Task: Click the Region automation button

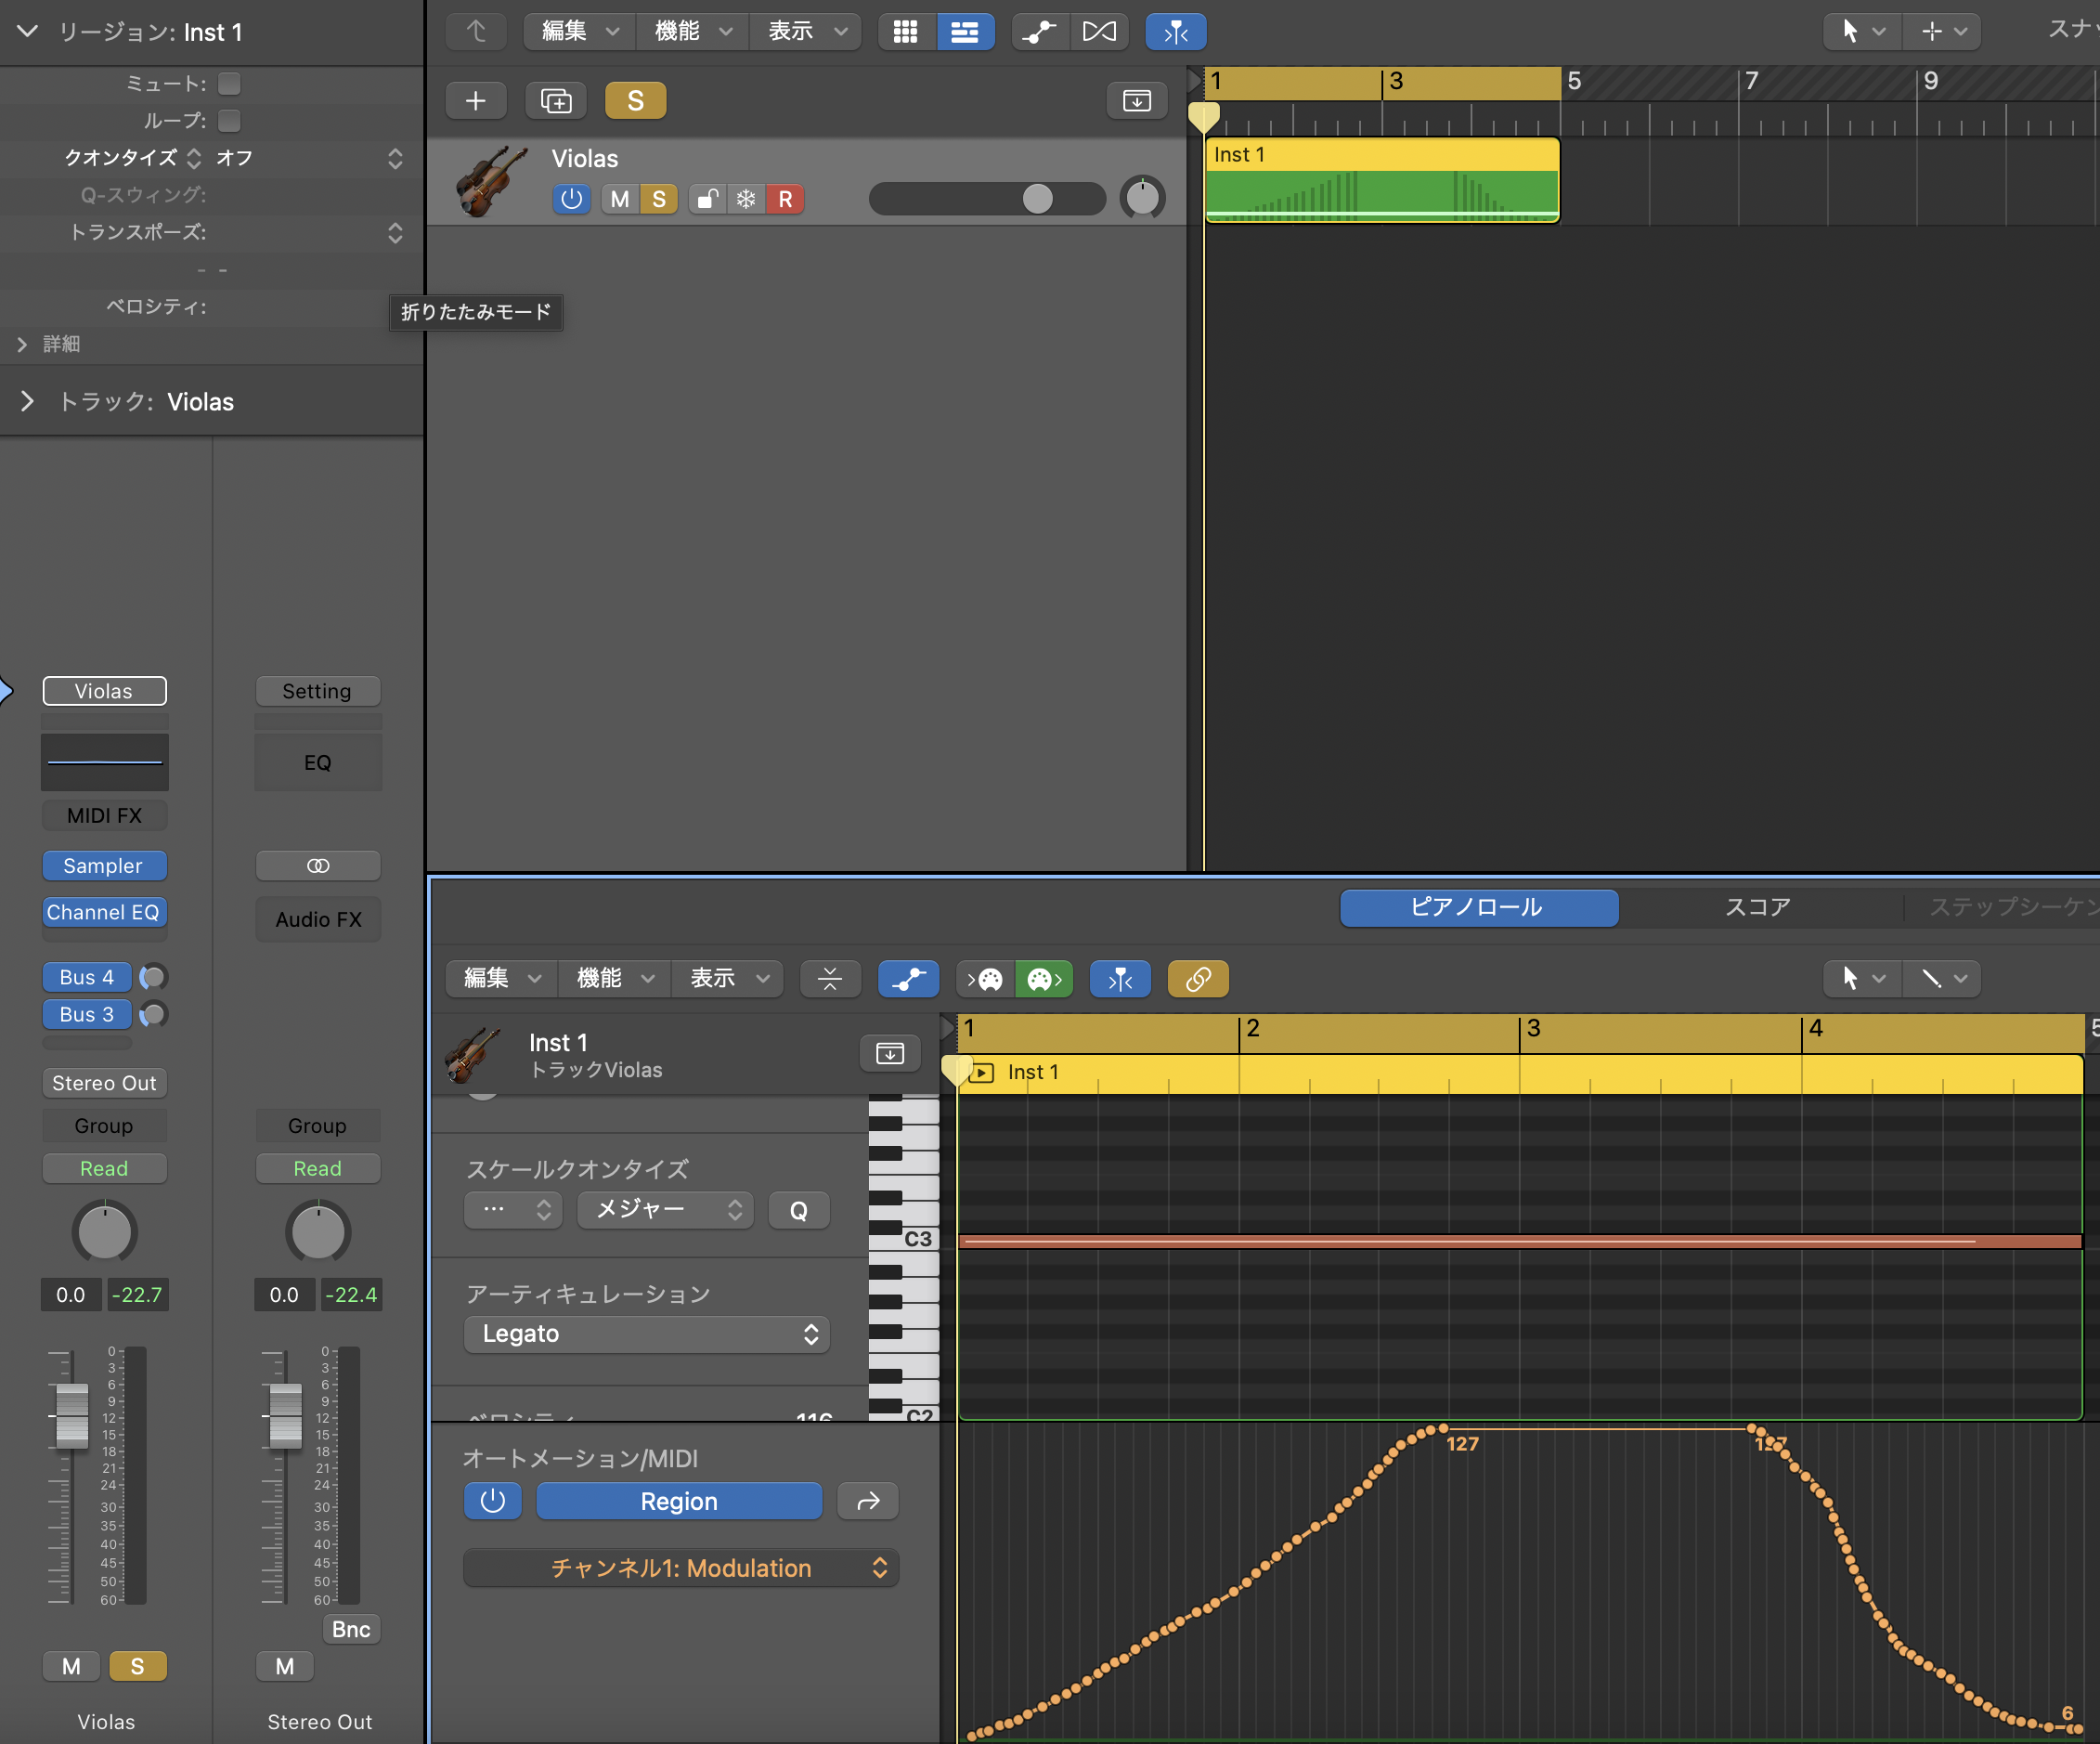Action: [679, 1501]
